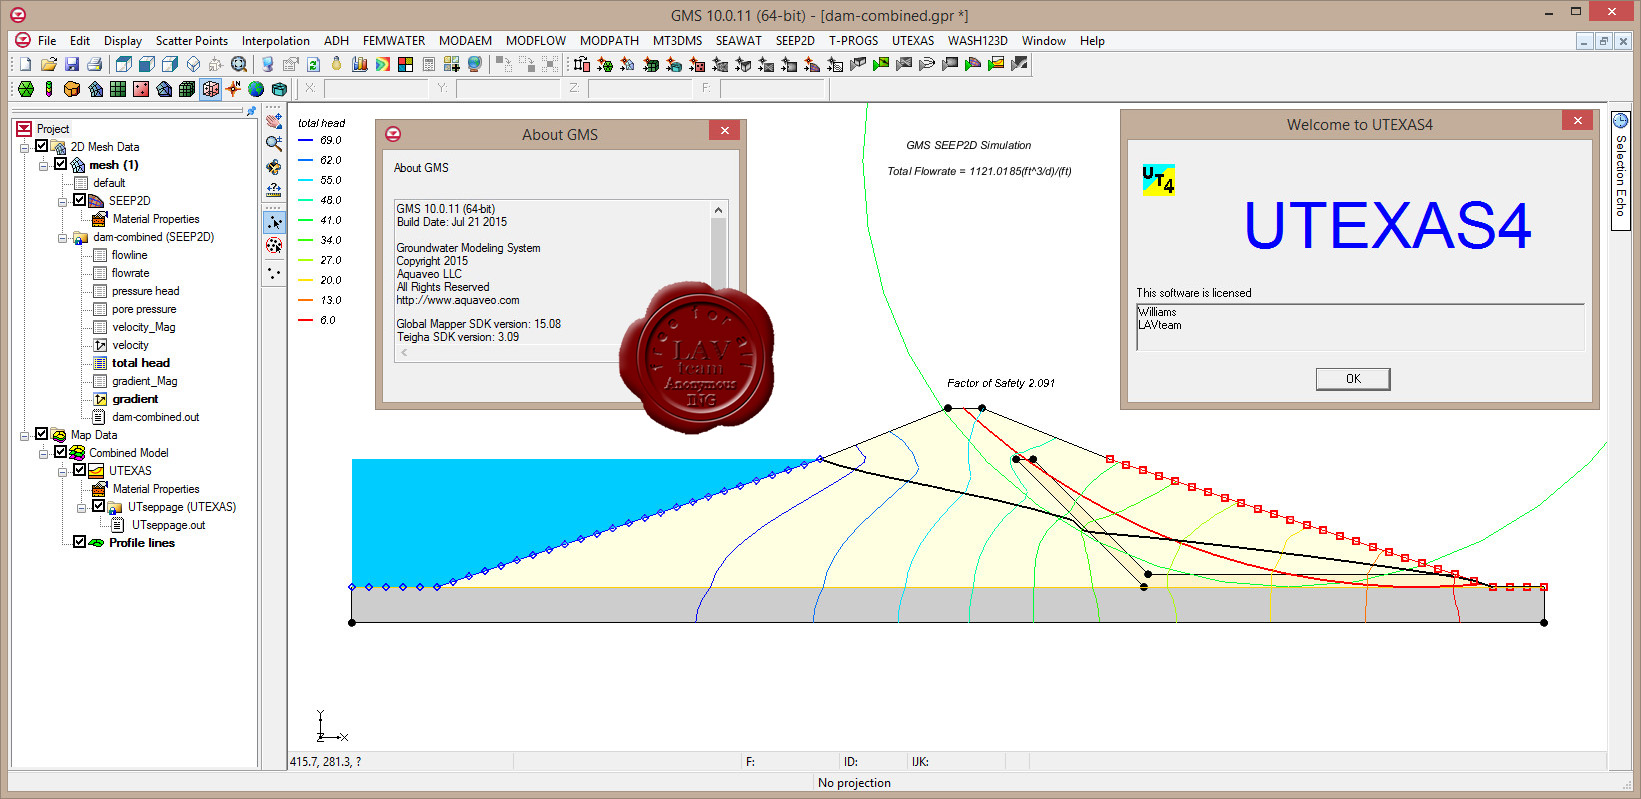Click the New project icon
Screen dimensions: 1641x799
(x=26, y=64)
